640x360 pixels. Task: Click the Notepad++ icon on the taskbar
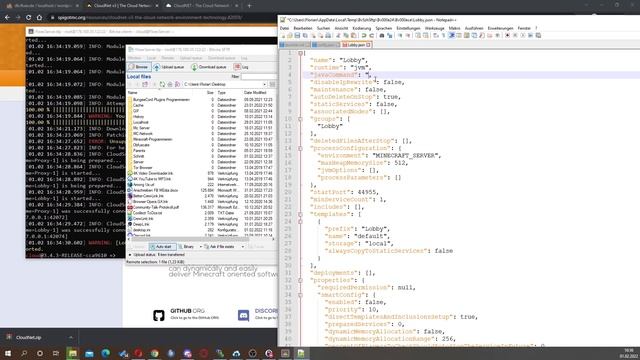pyautogui.click(x=301, y=353)
